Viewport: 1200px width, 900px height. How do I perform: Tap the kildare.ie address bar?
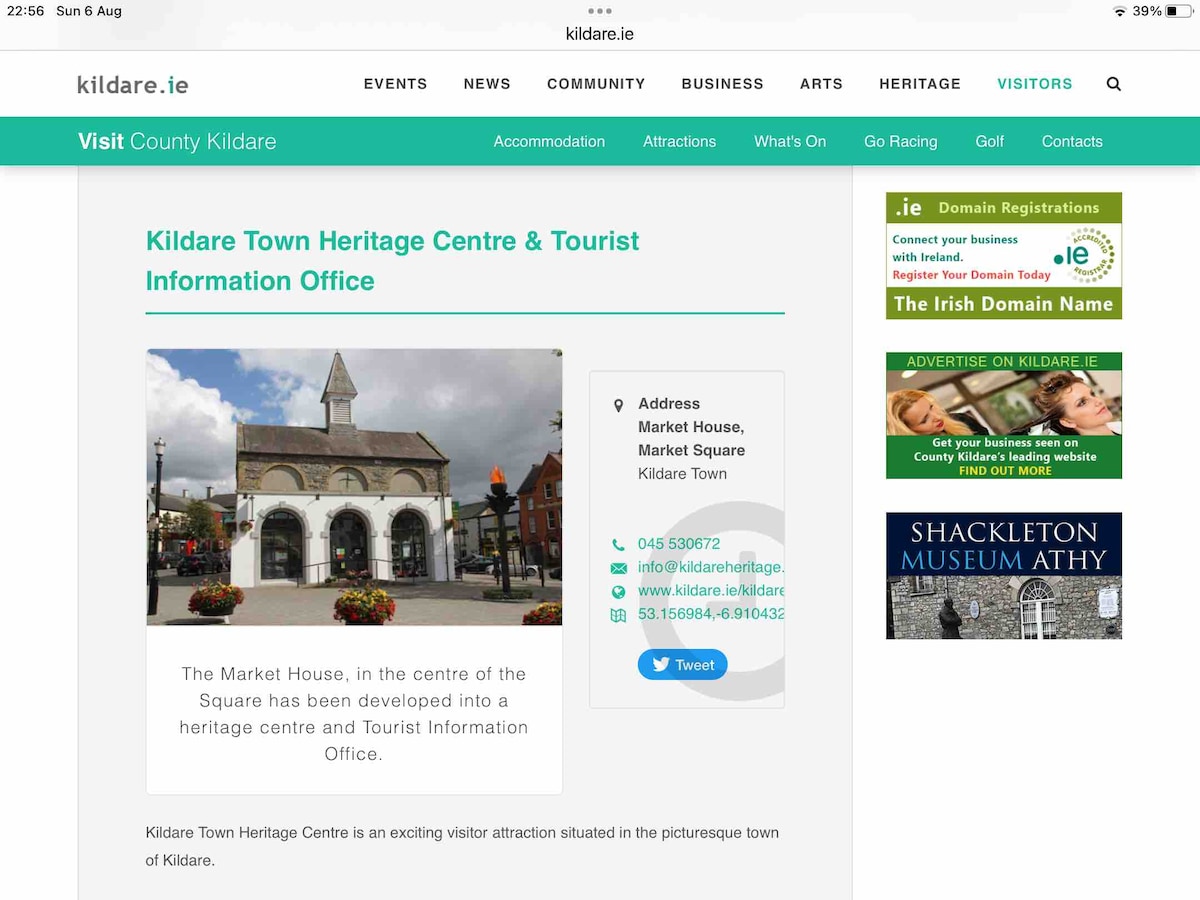pos(600,34)
